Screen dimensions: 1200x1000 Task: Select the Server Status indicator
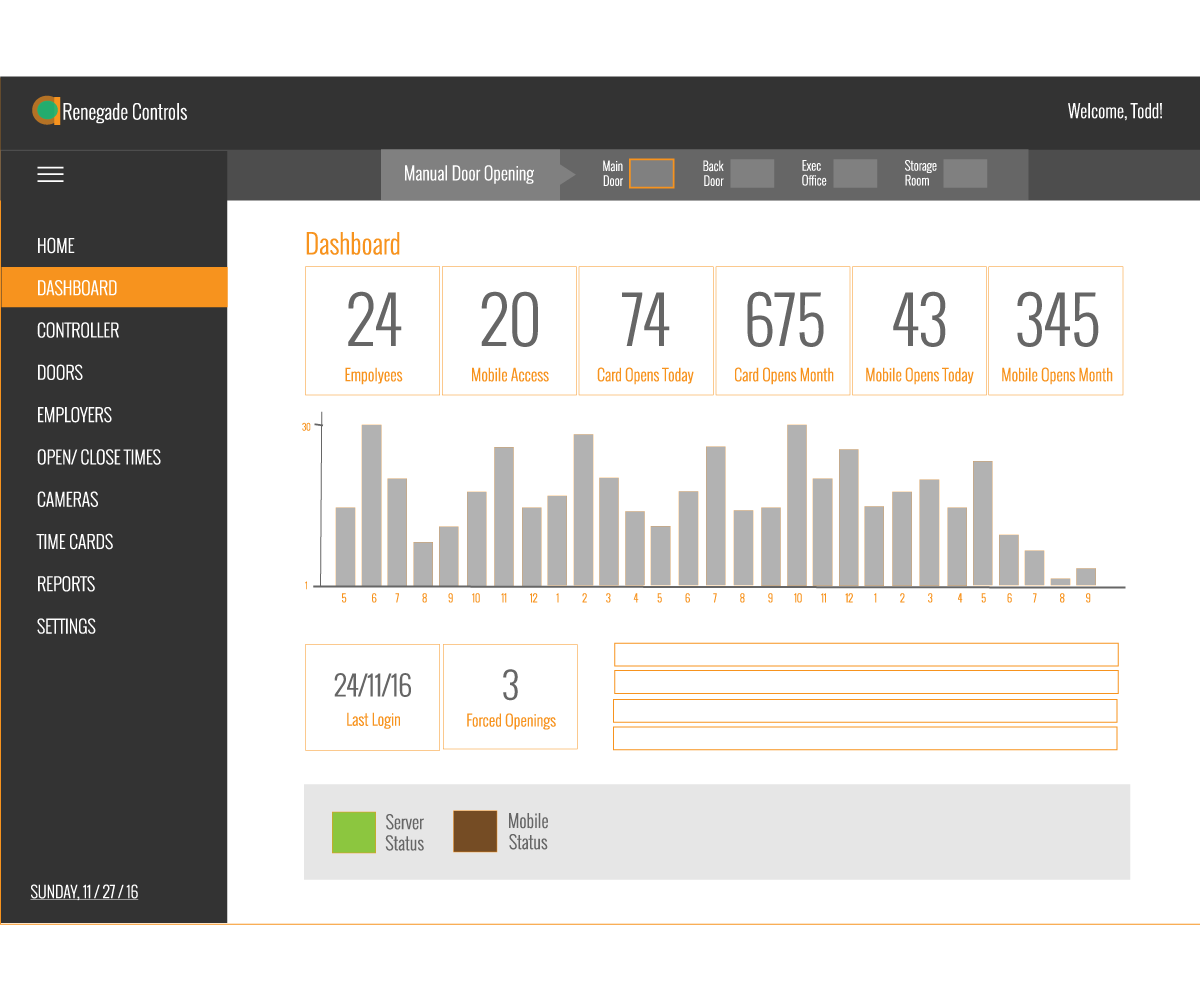coord(380,832)
